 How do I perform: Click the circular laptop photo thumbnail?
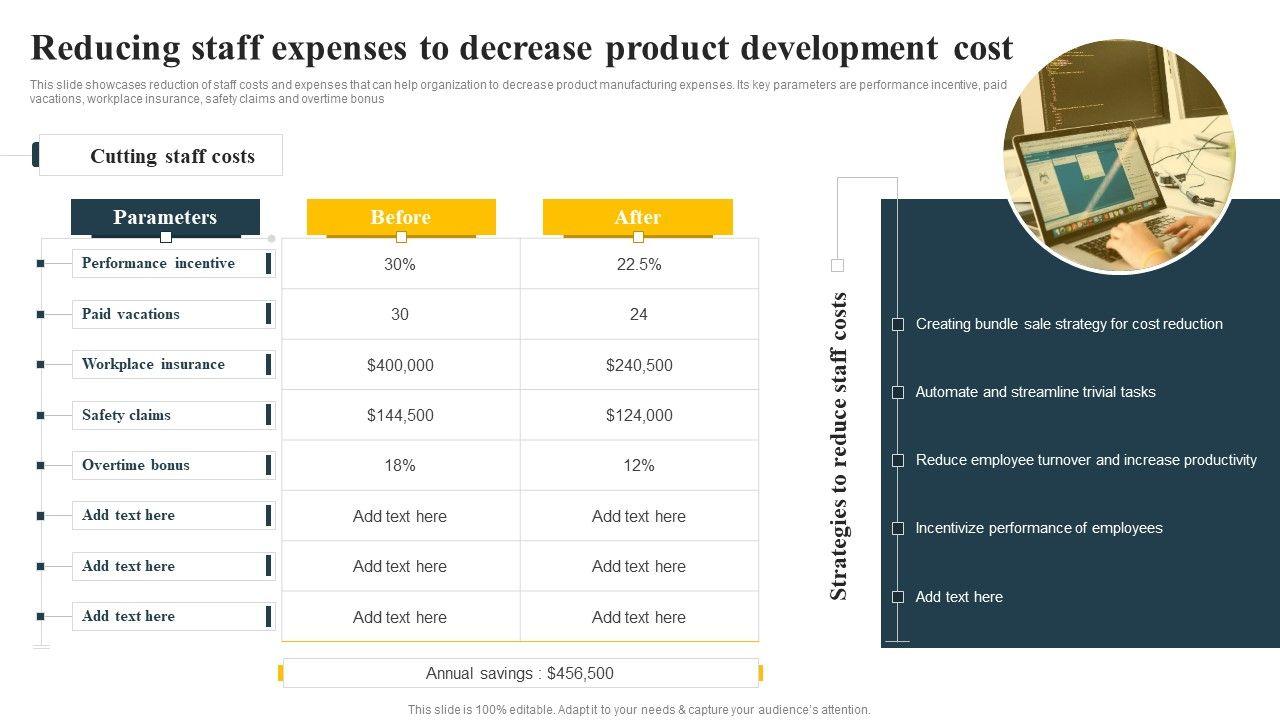click(x=1119, y=155)
